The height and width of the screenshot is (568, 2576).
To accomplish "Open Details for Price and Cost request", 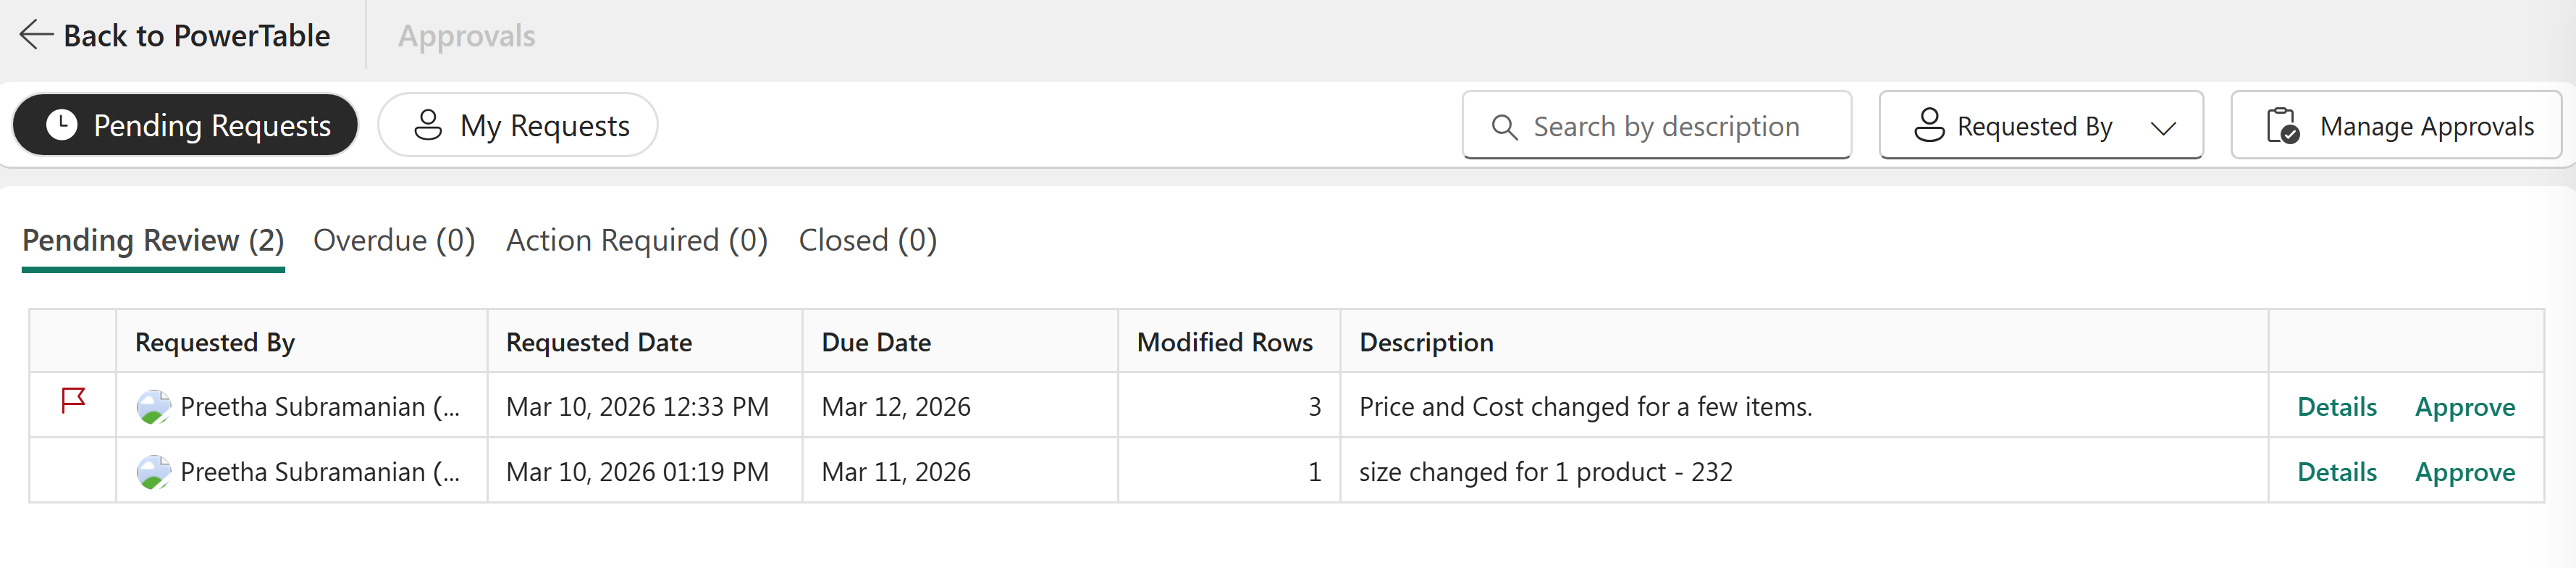I will click(x=2336, y=407).
